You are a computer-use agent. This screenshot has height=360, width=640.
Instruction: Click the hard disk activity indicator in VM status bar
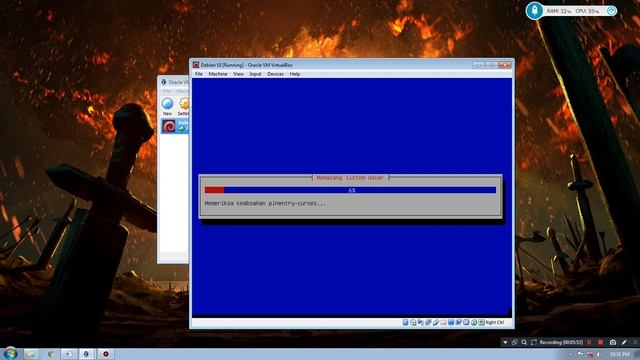pos(405,322)
